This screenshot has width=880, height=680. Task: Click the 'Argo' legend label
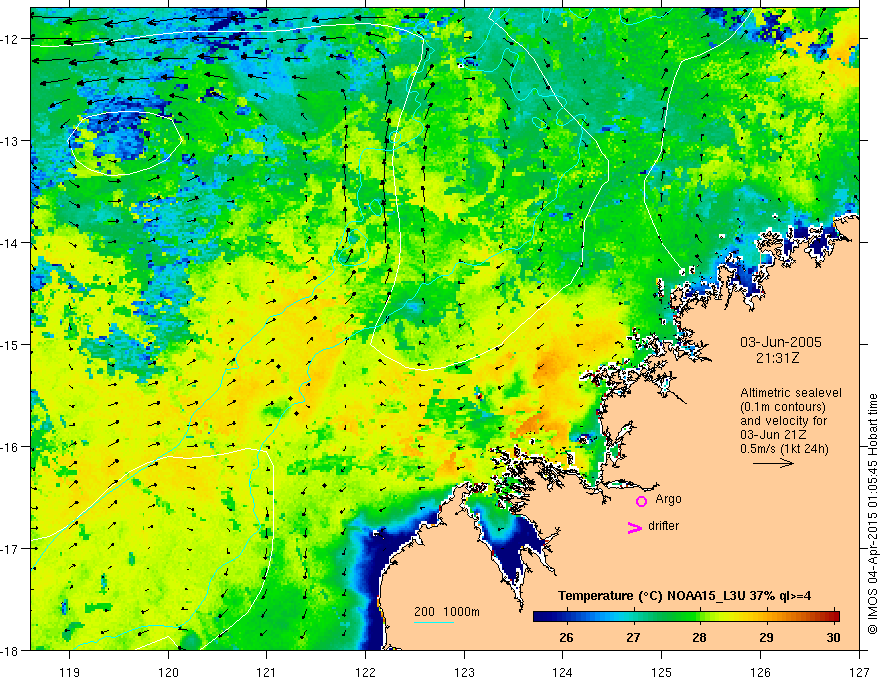[668, 499]
